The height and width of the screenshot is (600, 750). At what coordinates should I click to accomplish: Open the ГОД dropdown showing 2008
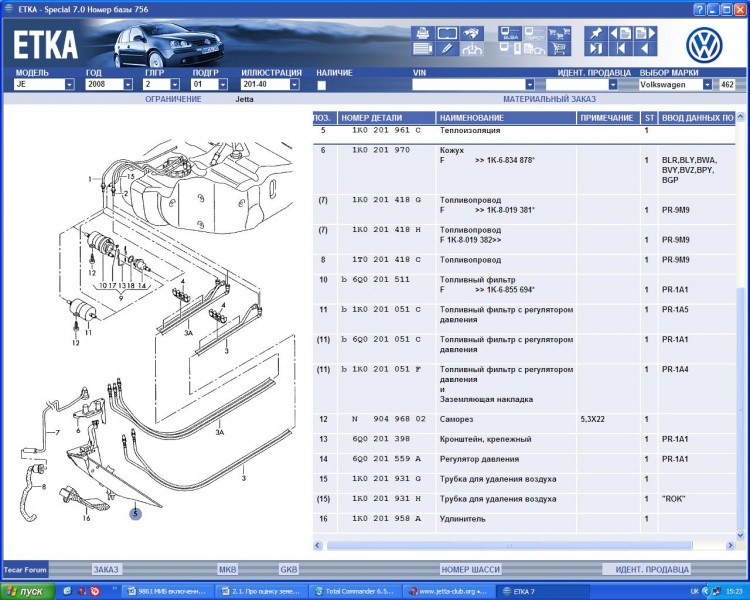coord(128,85)
